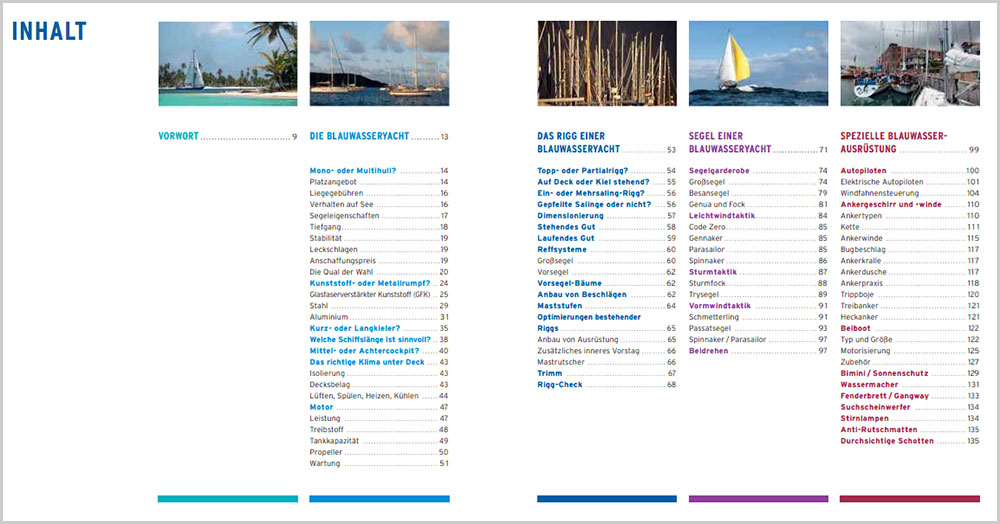This screenshot has height=524, width=1000.
Task: Click the yellow-sail sailboat photo
Action: (759, 63)
